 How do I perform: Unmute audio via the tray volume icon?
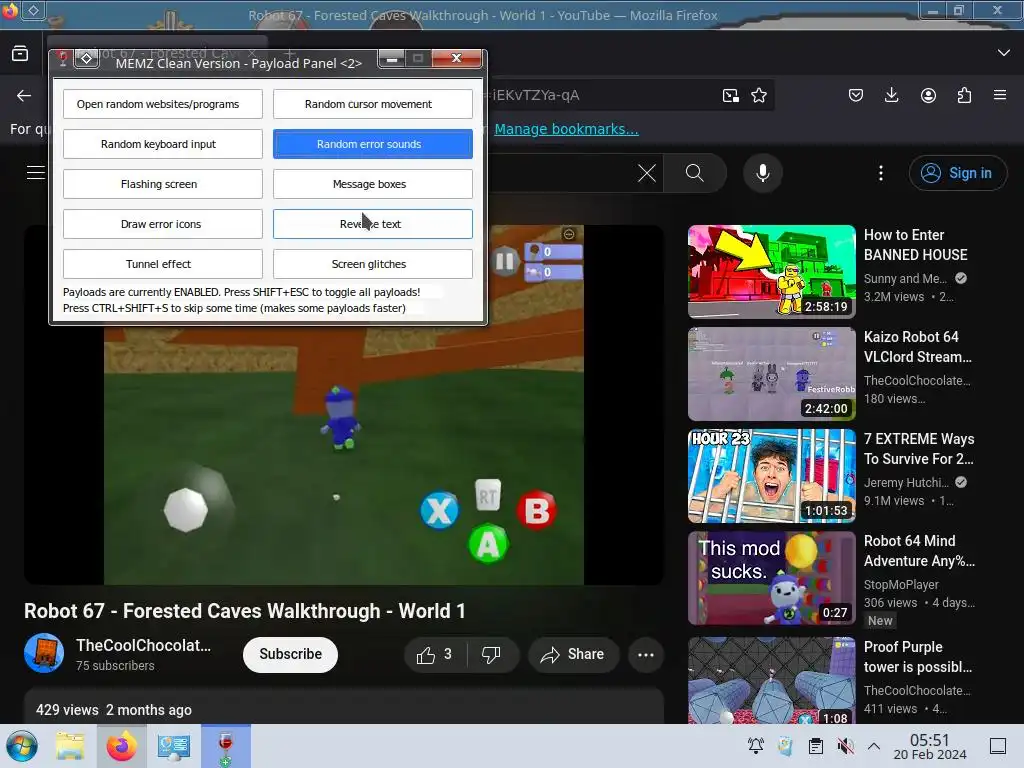point(845,746)
